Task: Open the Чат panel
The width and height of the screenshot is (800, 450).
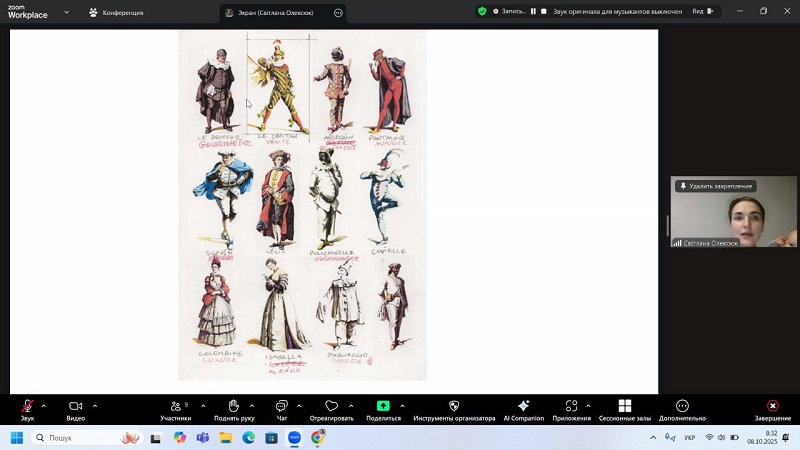Action: 281,407
